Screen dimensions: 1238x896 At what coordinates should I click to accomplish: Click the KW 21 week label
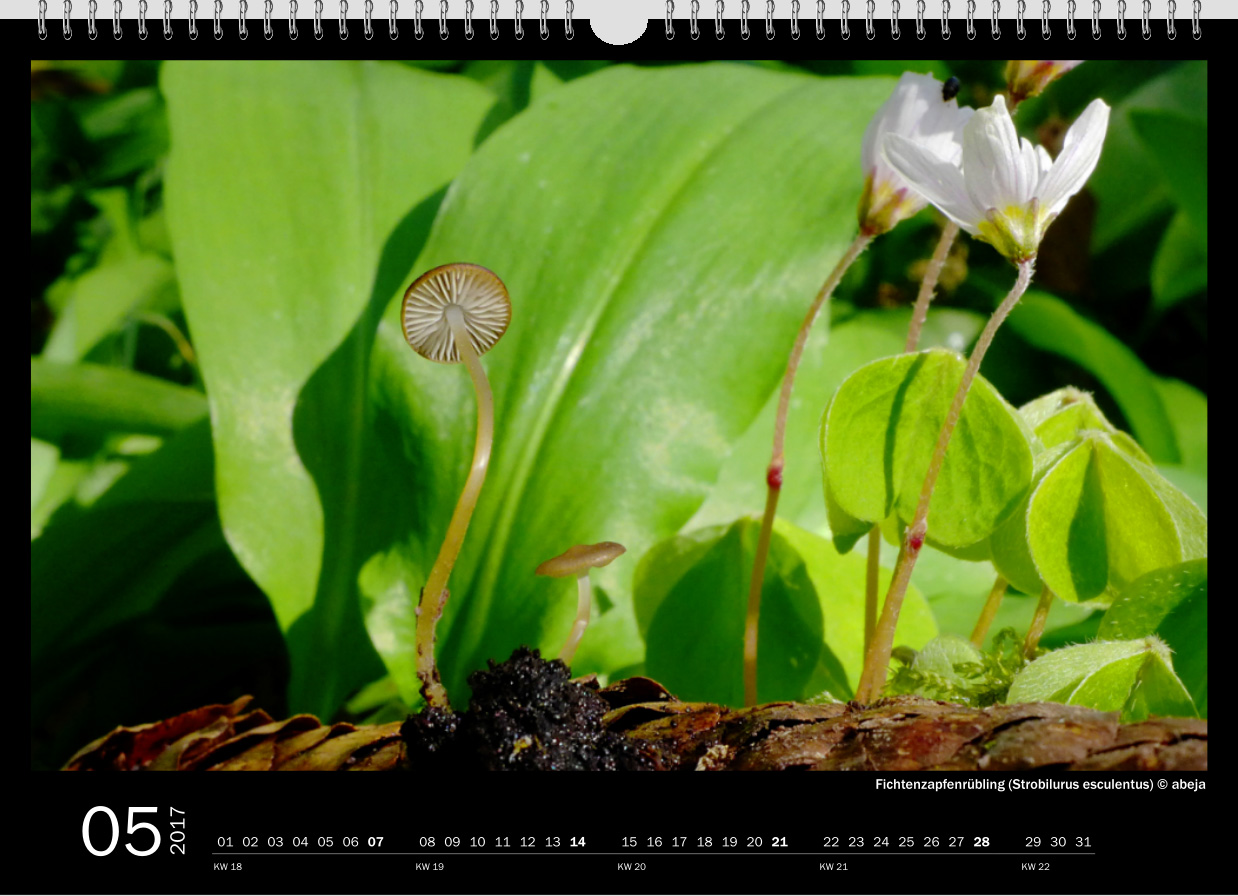point(834,867)
